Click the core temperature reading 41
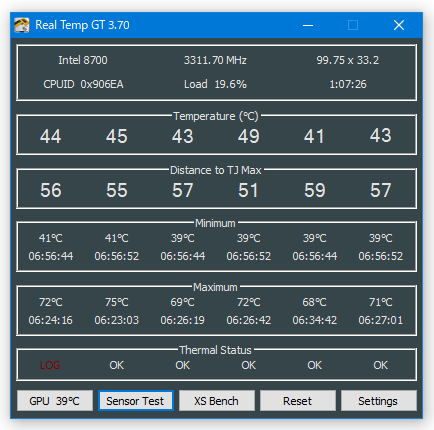Image resolution: width=434 pixels, height=430 pixels. coord(314,136)
